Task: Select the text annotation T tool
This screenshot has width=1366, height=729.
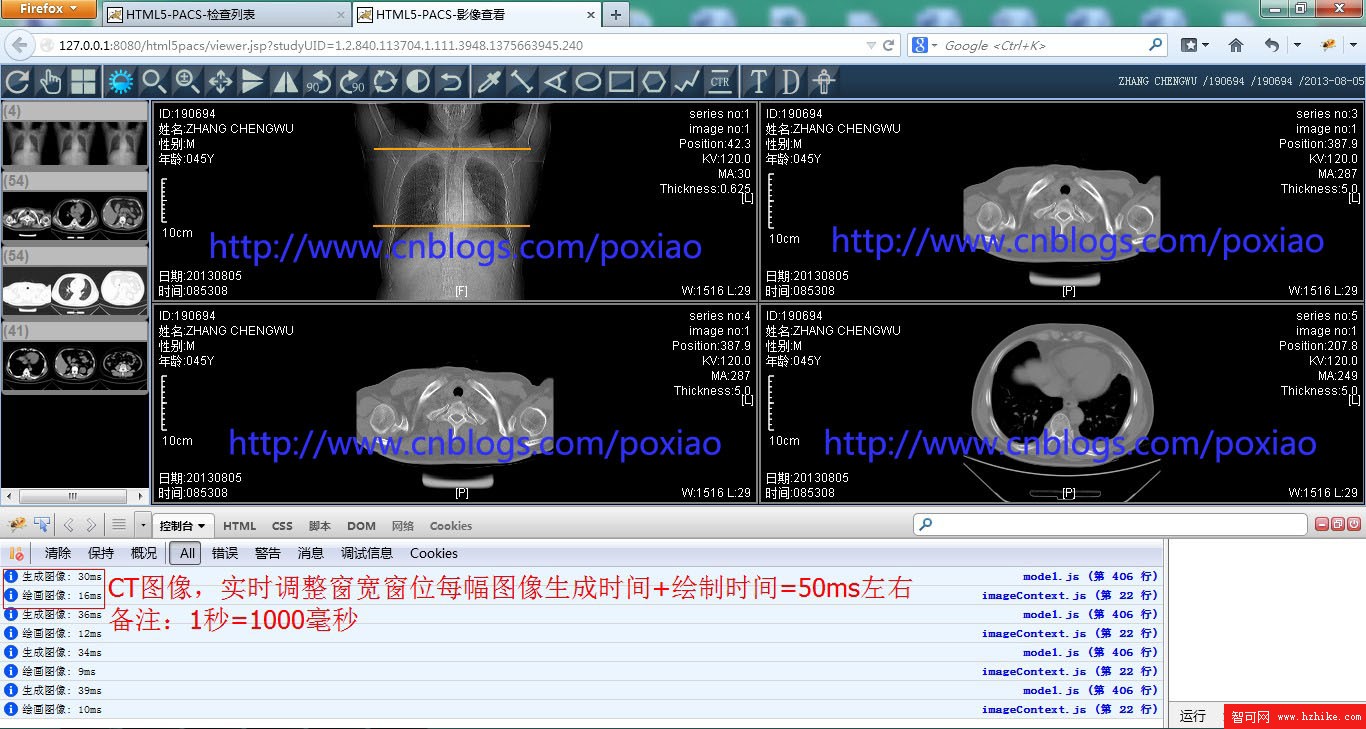Action: (x=758, y=82)
